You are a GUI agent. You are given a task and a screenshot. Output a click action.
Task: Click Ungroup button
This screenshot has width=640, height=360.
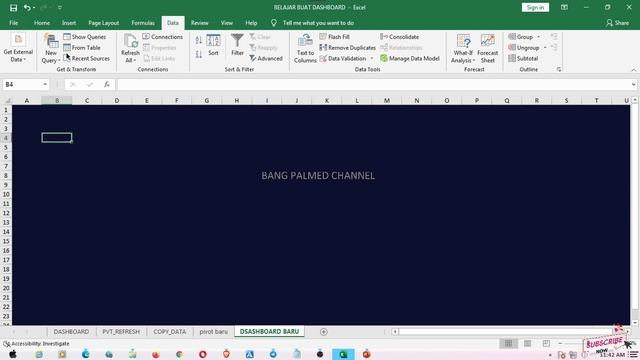click(x=524, y=48)
